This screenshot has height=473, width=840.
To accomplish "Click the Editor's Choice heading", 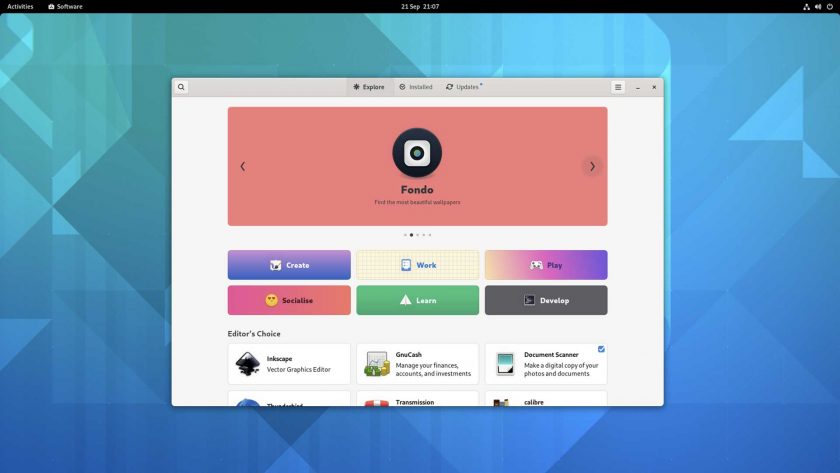I will click(254, 334).
